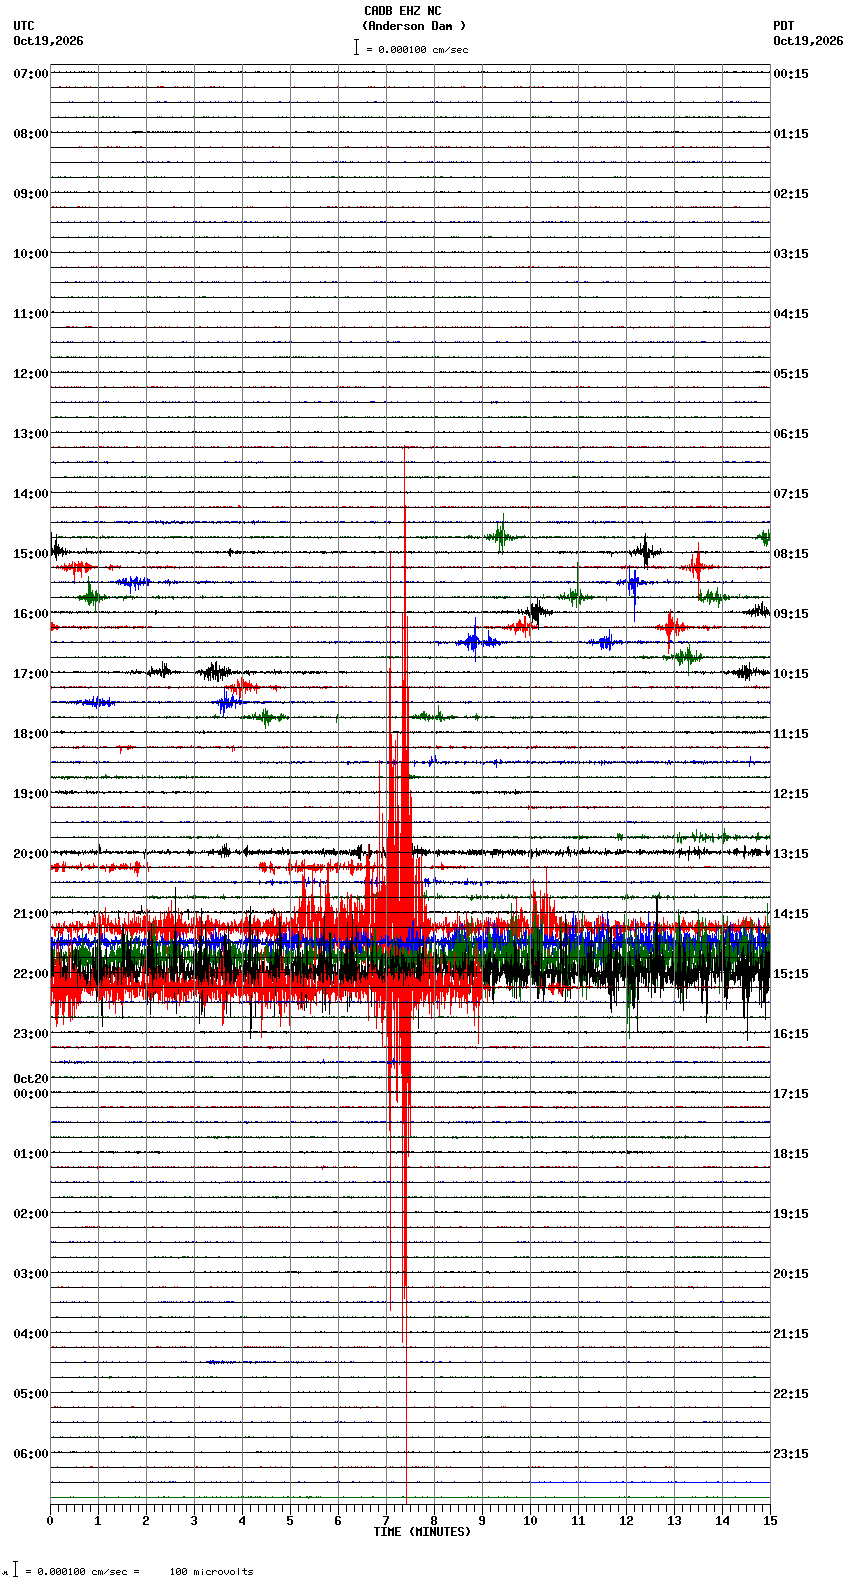Click the 07:00 UTC row label
850x1584 pixels.
point(31,74)
